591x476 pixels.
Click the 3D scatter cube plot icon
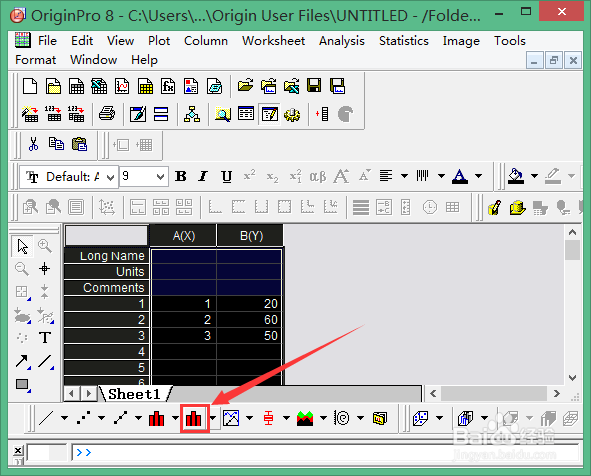pos(421,418)
